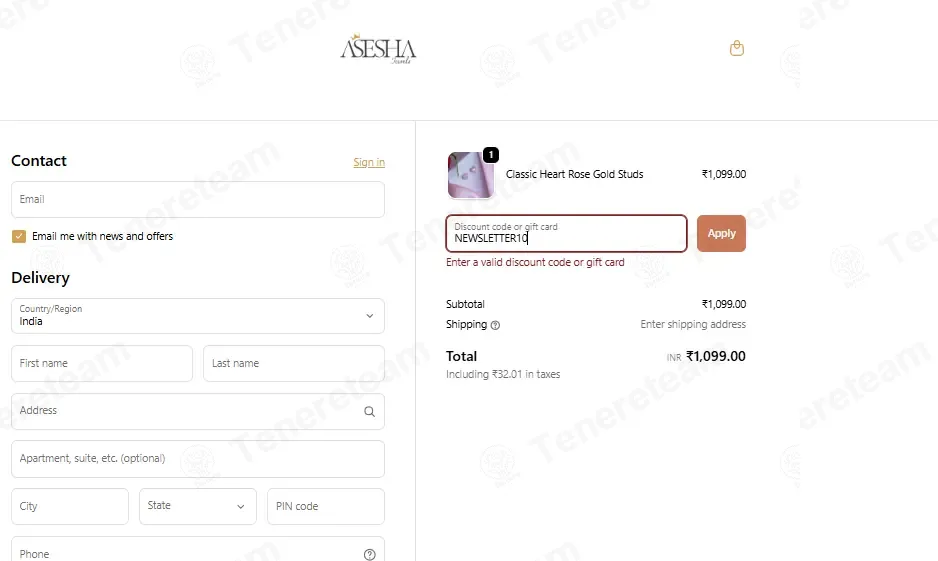938x561 pixels.
Task: Click the shipping info question mark icon
Action: pos(495,325)
